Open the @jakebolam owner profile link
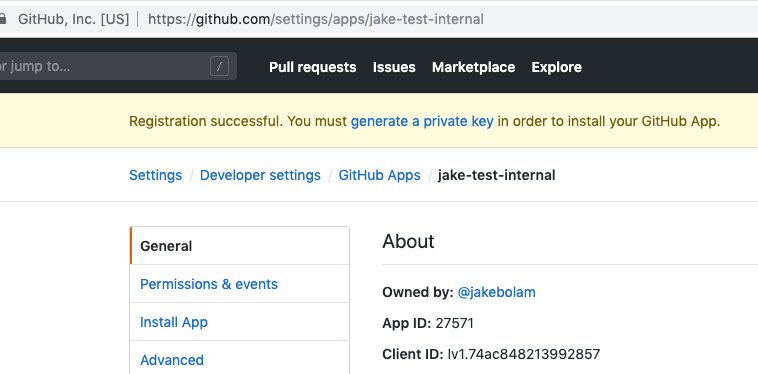This screenshot has width=758, height=374. click(496, 292)
